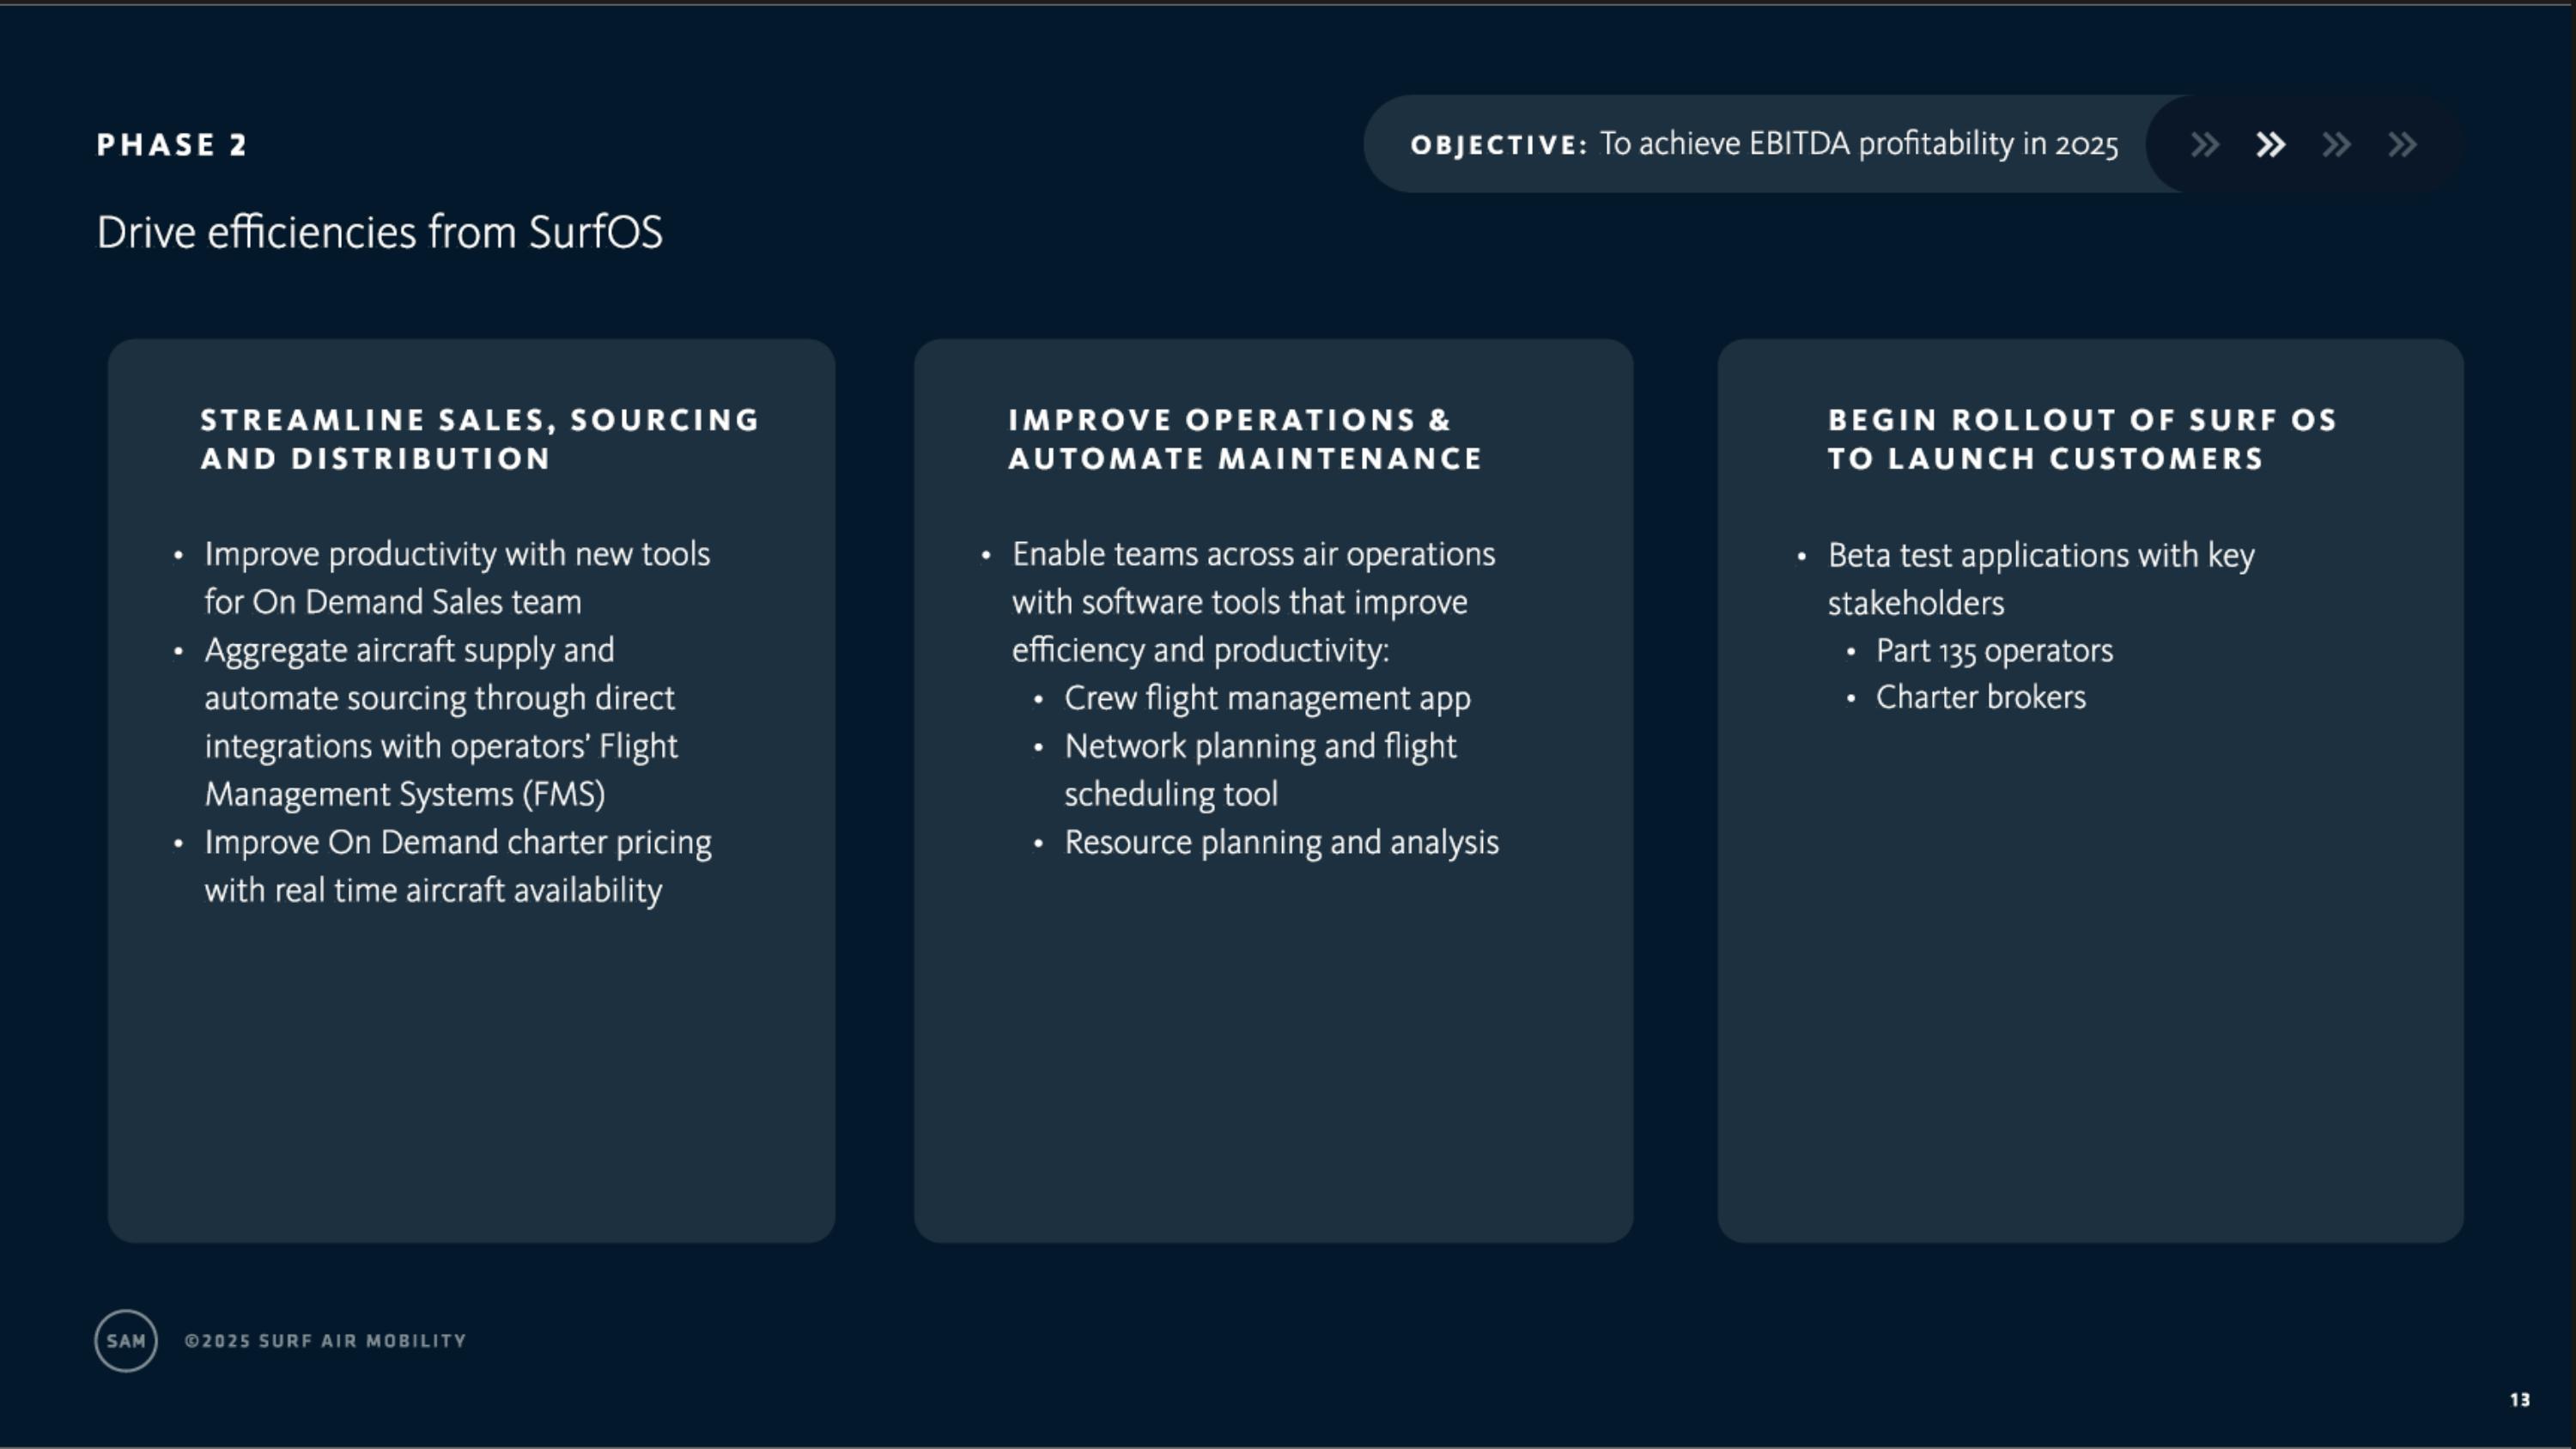Click the first phase chevron icon
This screenshot has width=2576, height=1449.
pos(2204,145)
